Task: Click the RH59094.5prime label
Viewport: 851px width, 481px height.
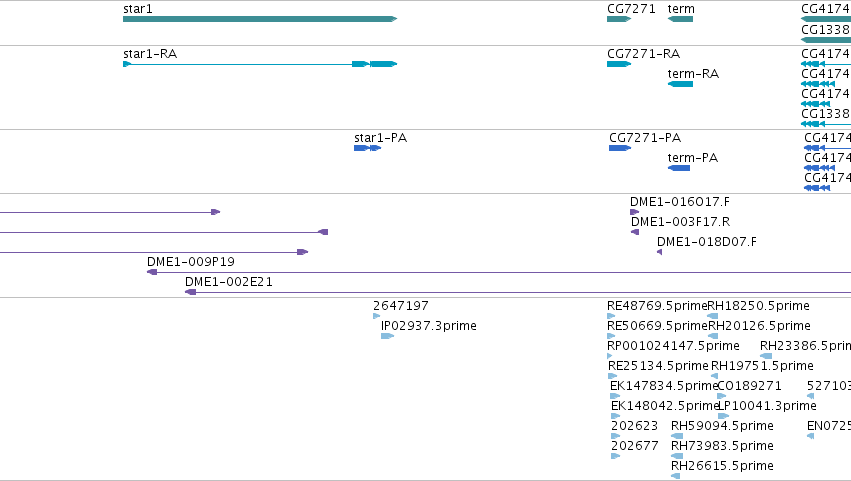Action: tap(722, 426)
